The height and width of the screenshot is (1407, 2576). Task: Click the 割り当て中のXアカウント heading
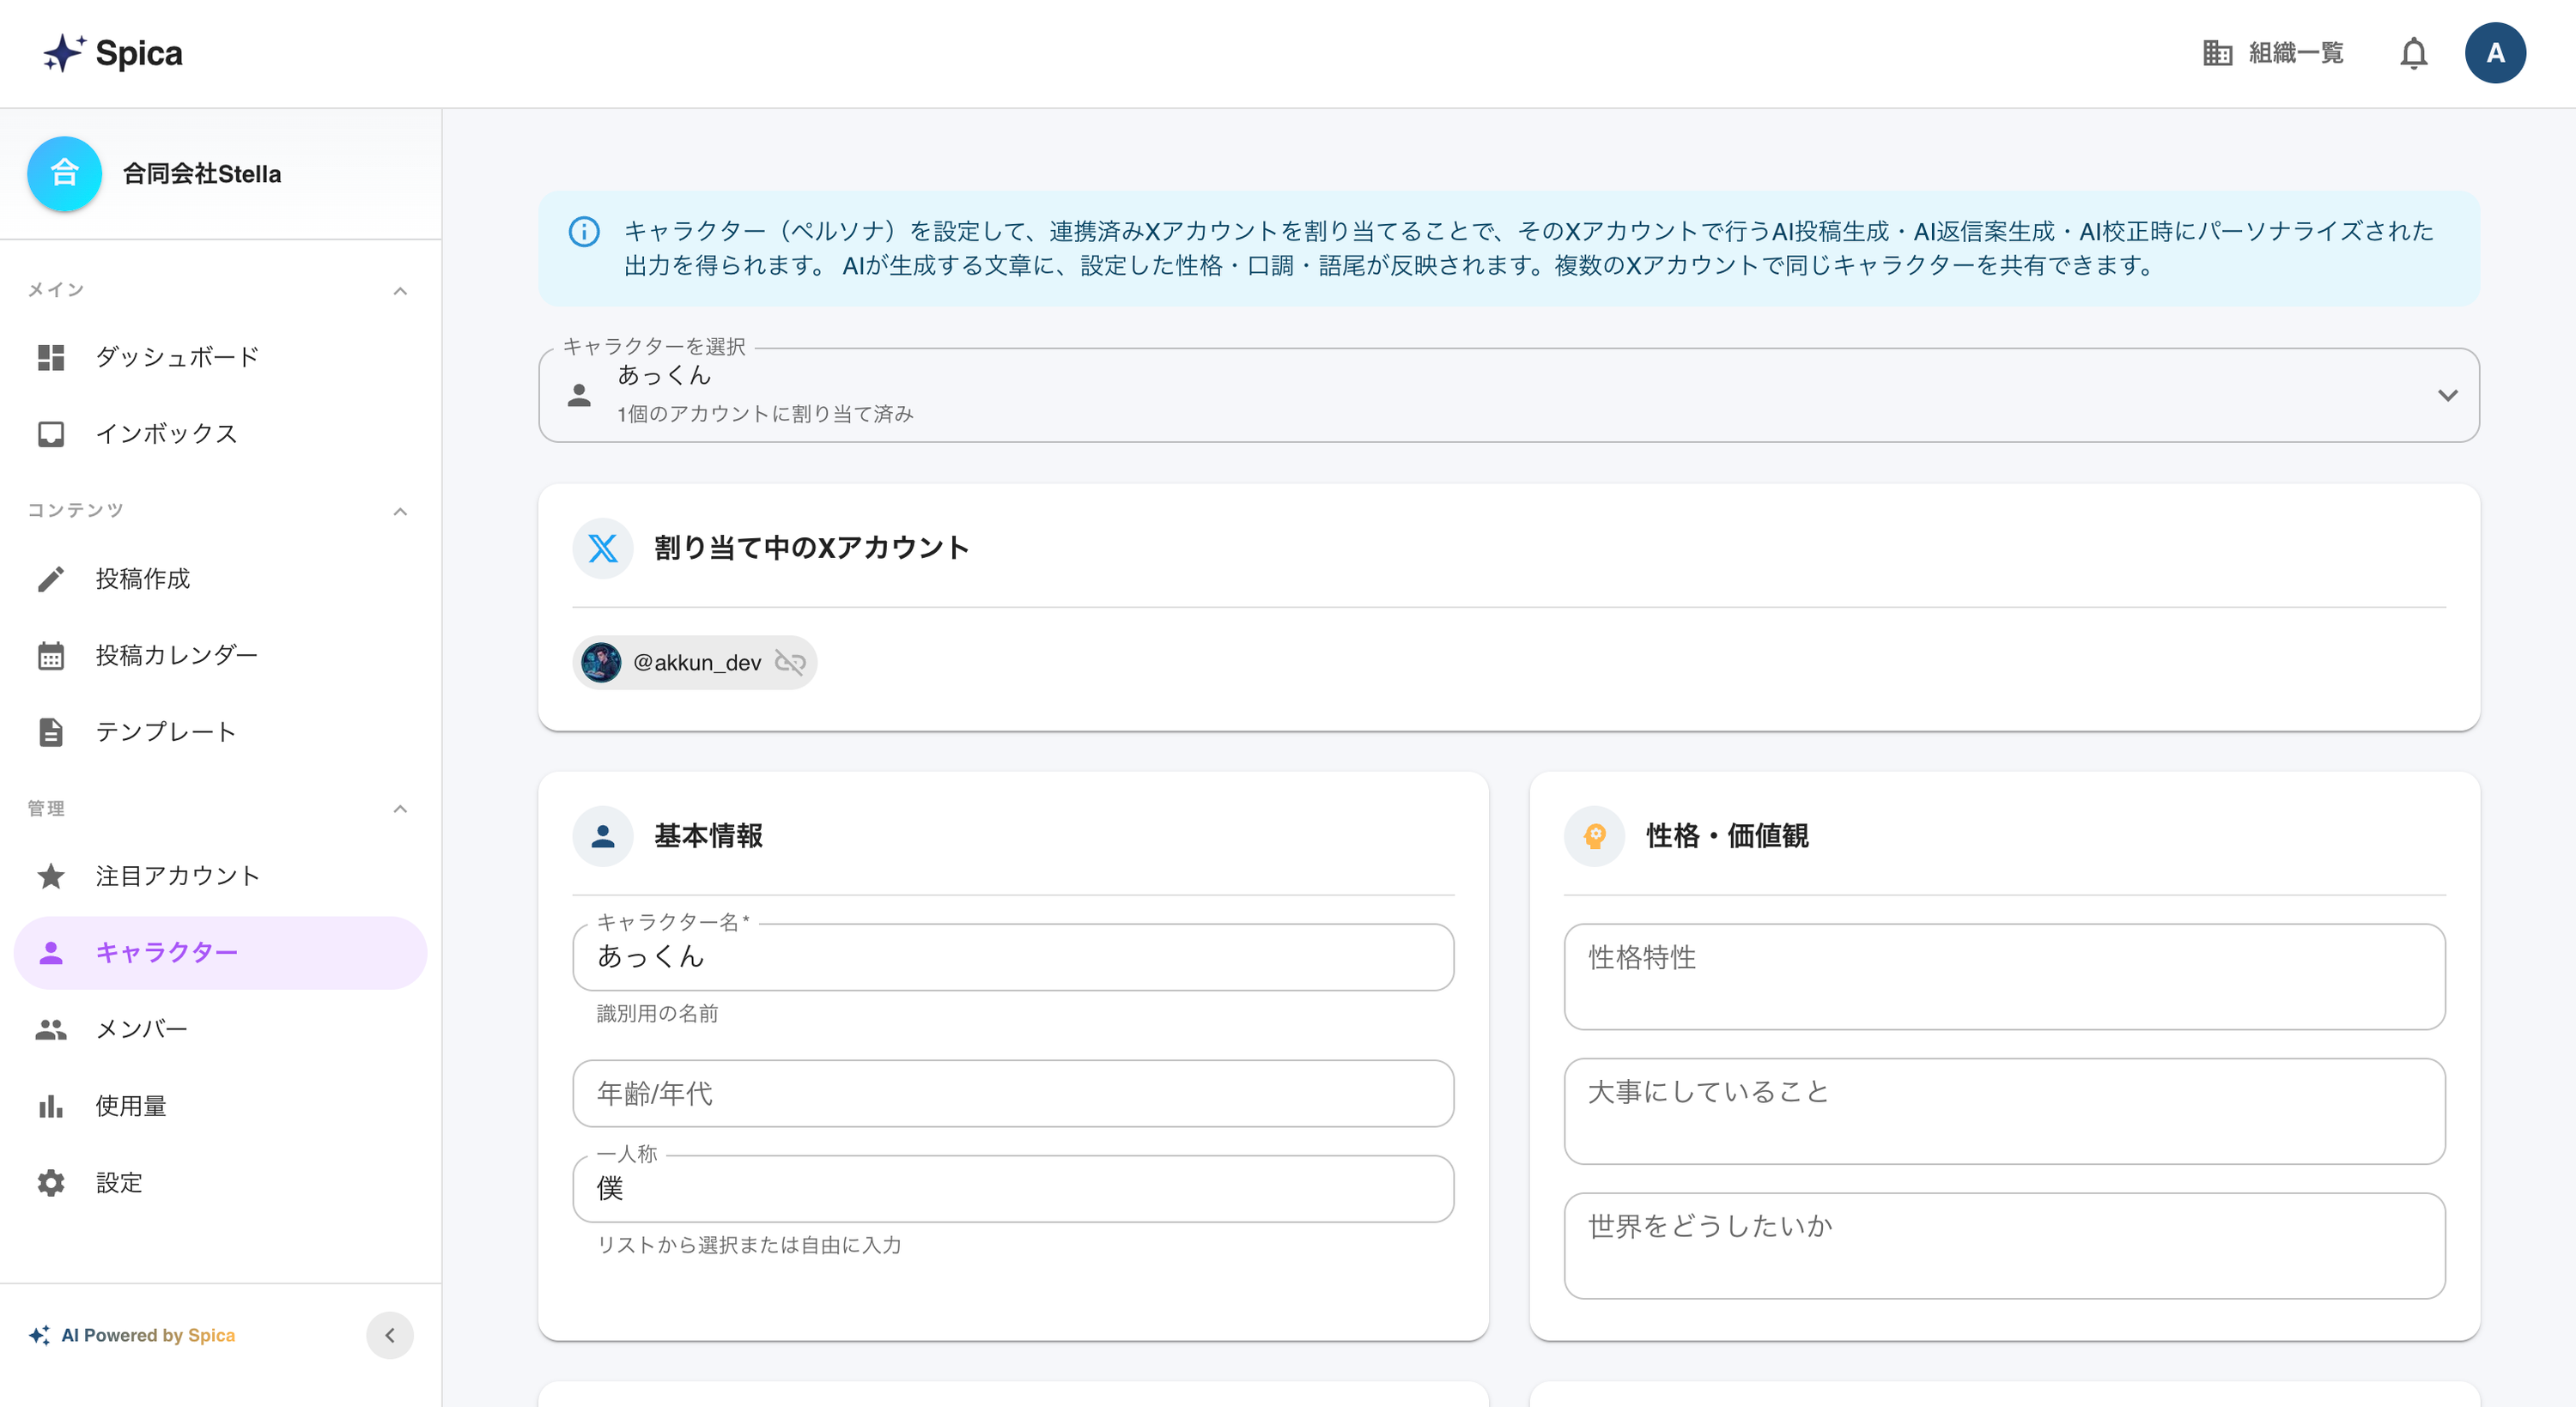tap(811, 548)
